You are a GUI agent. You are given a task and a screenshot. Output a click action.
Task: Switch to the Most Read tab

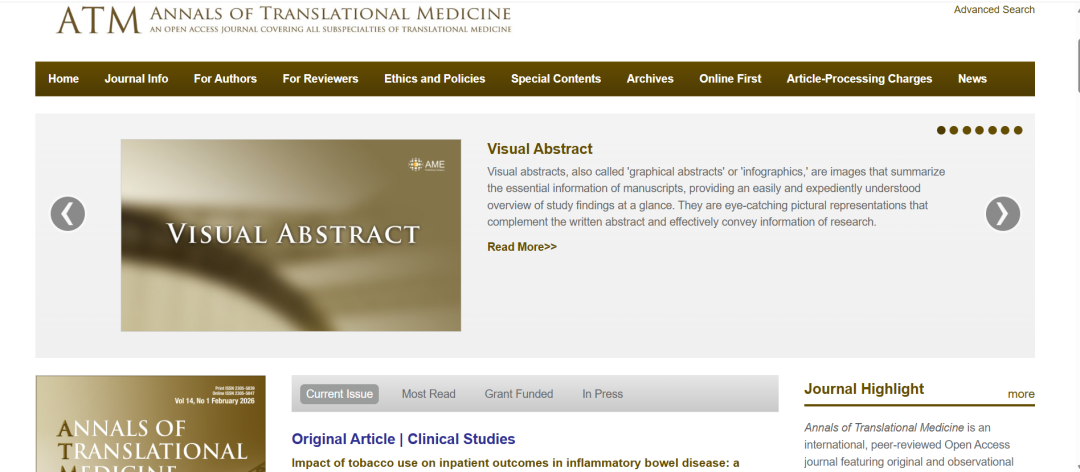click(x=428, y=394)
